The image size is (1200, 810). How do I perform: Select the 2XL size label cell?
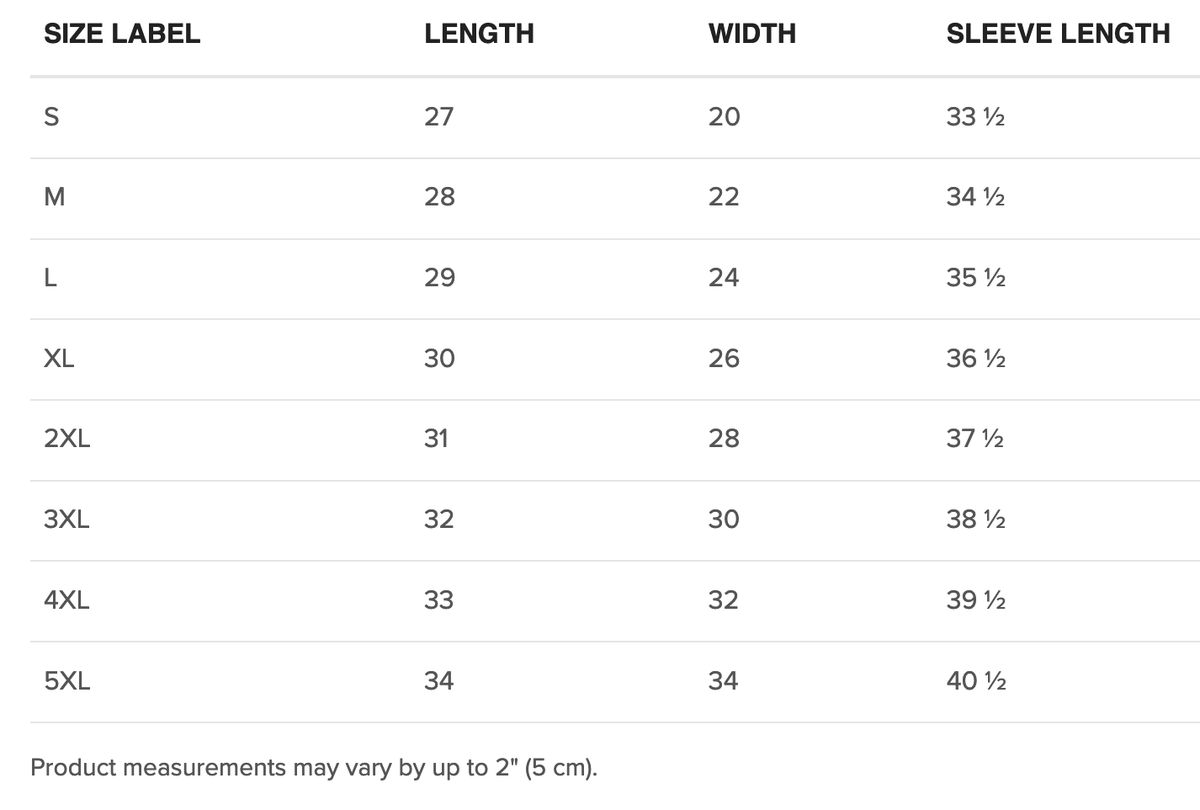click(x=67, y=439)
